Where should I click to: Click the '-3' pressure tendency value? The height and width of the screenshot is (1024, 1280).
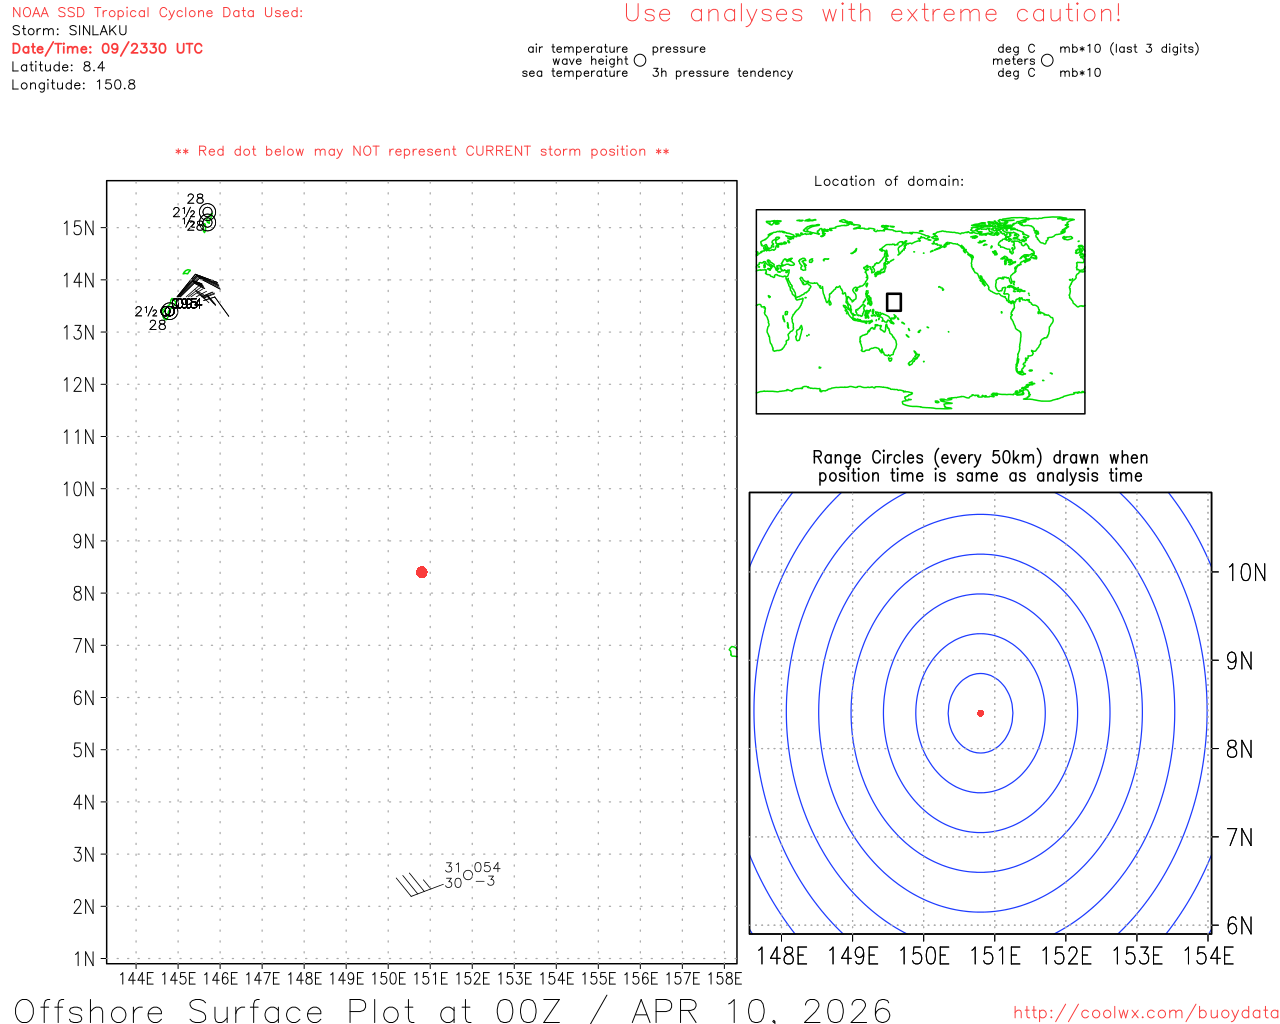click(x=484, y=882)
